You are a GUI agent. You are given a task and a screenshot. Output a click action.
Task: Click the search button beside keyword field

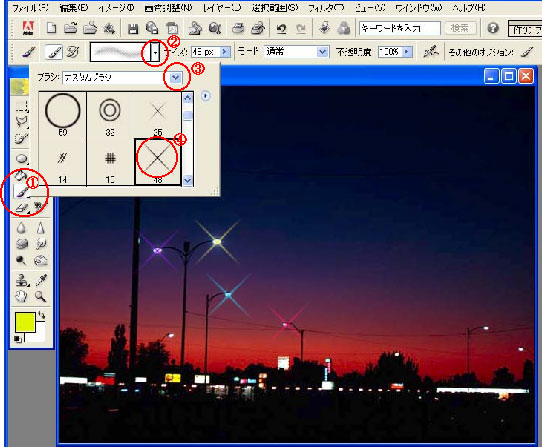[460, 28]
